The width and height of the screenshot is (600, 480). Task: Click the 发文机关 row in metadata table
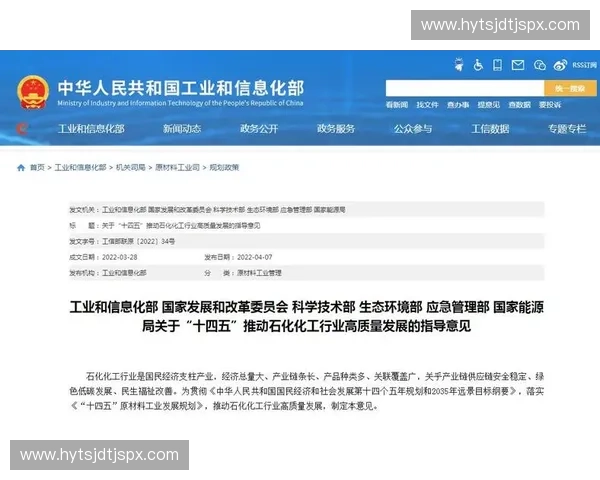pyautogui.click(x=307, y=210)
